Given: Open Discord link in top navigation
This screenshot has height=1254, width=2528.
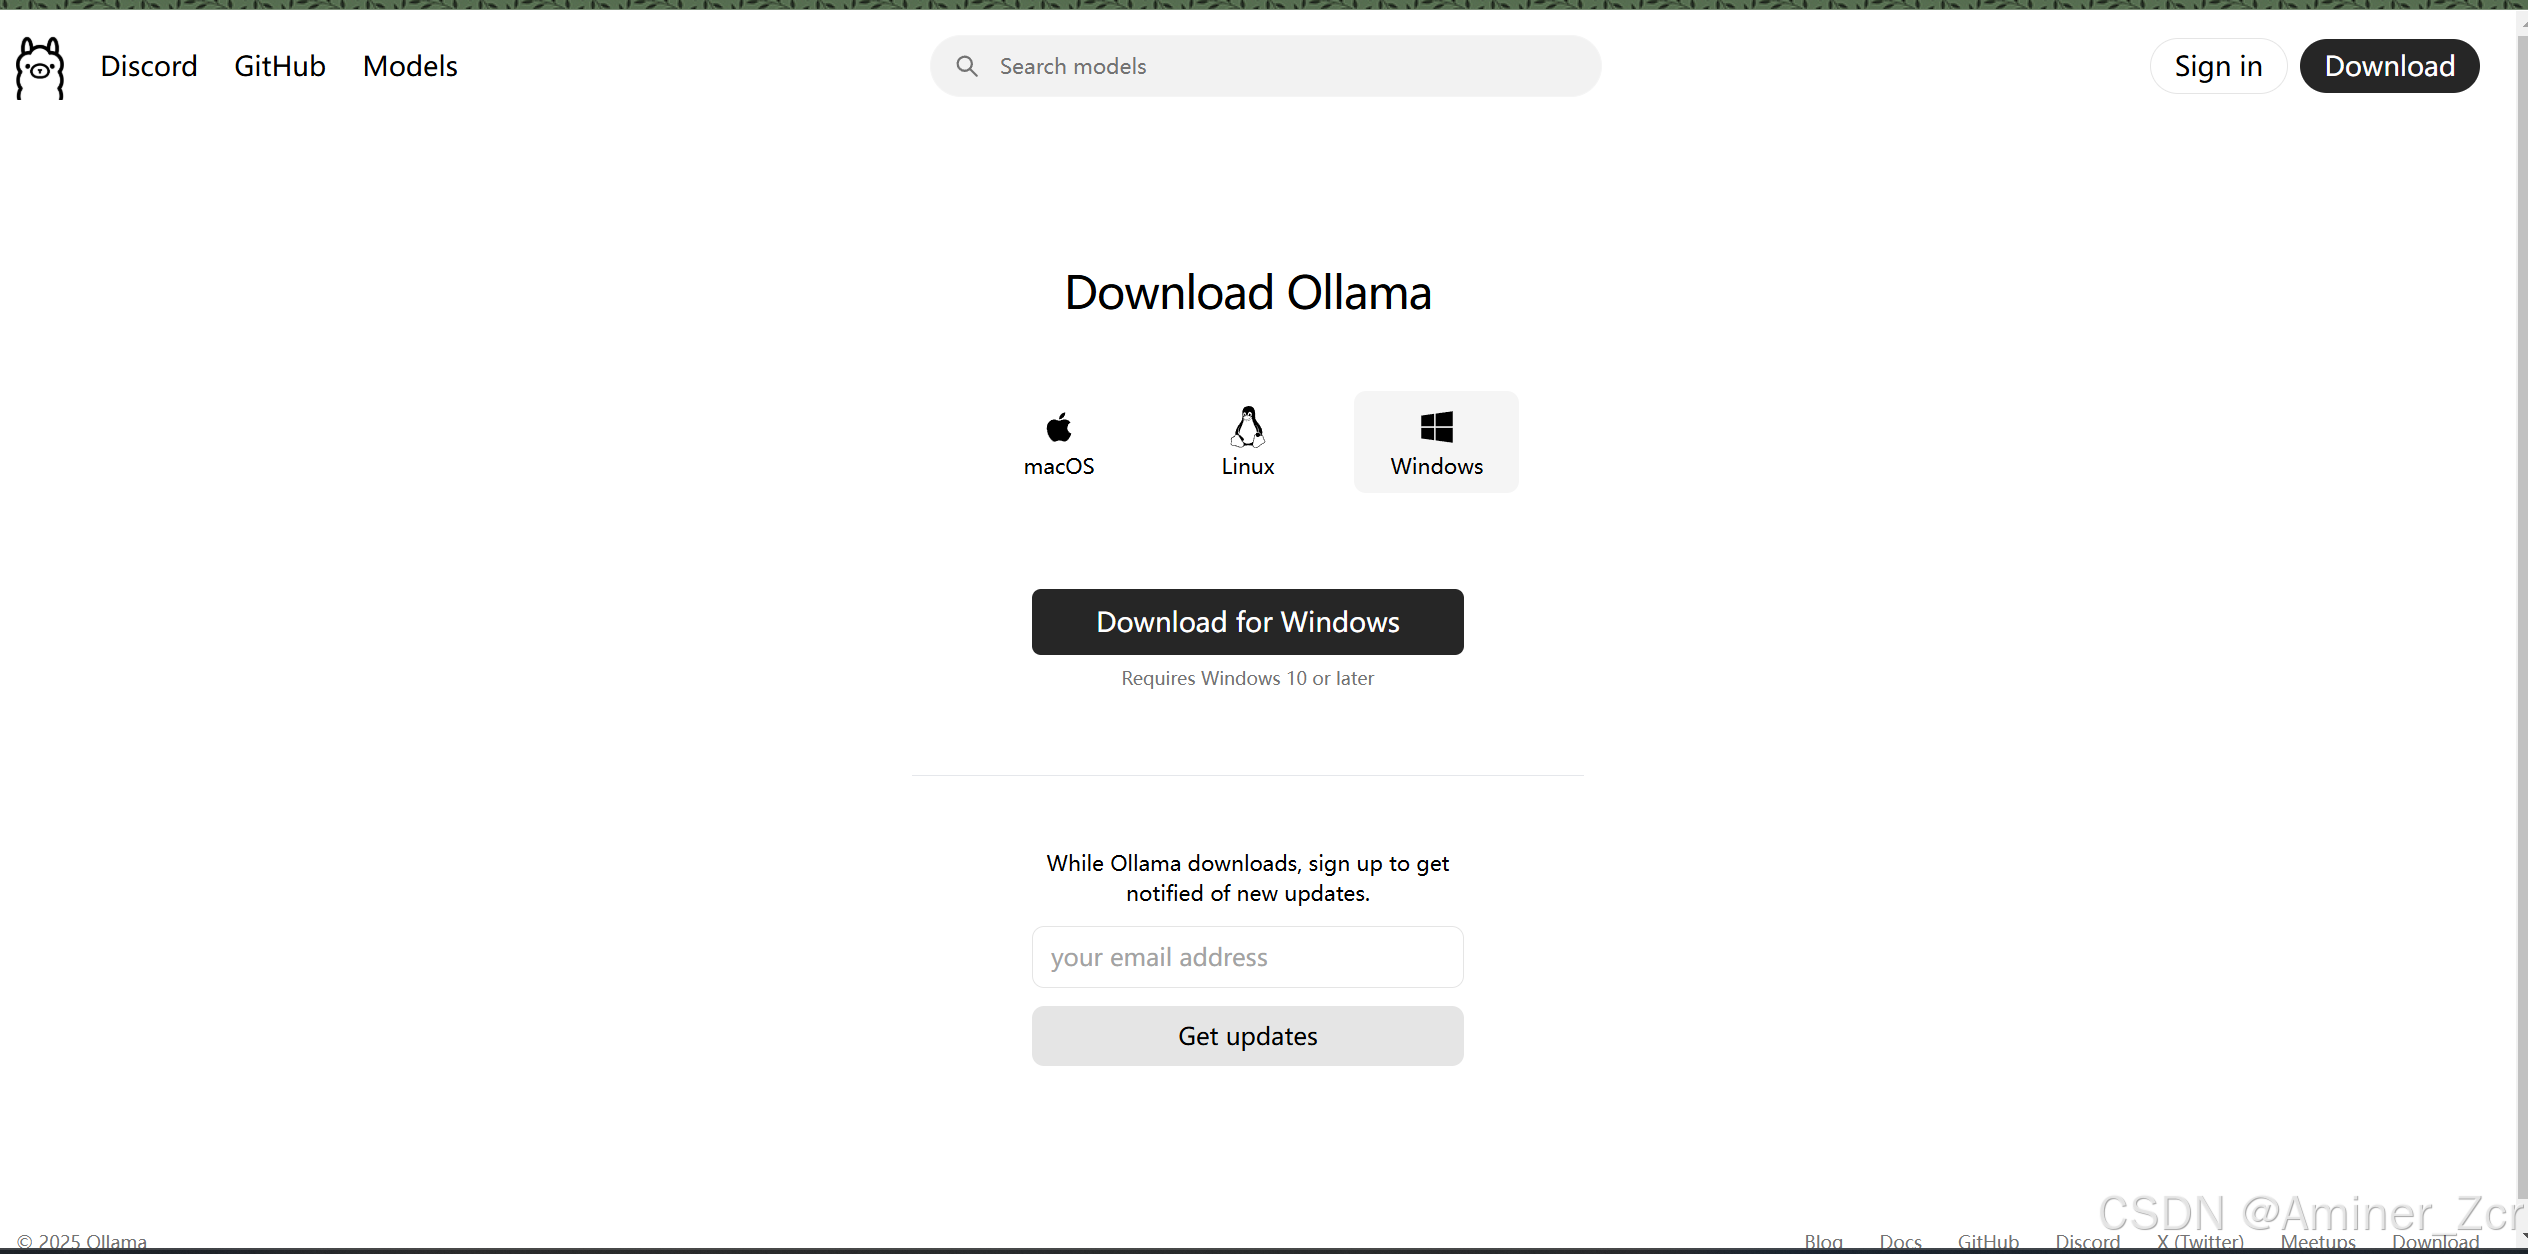Looking at the screenshot, I should click(149, 66).
